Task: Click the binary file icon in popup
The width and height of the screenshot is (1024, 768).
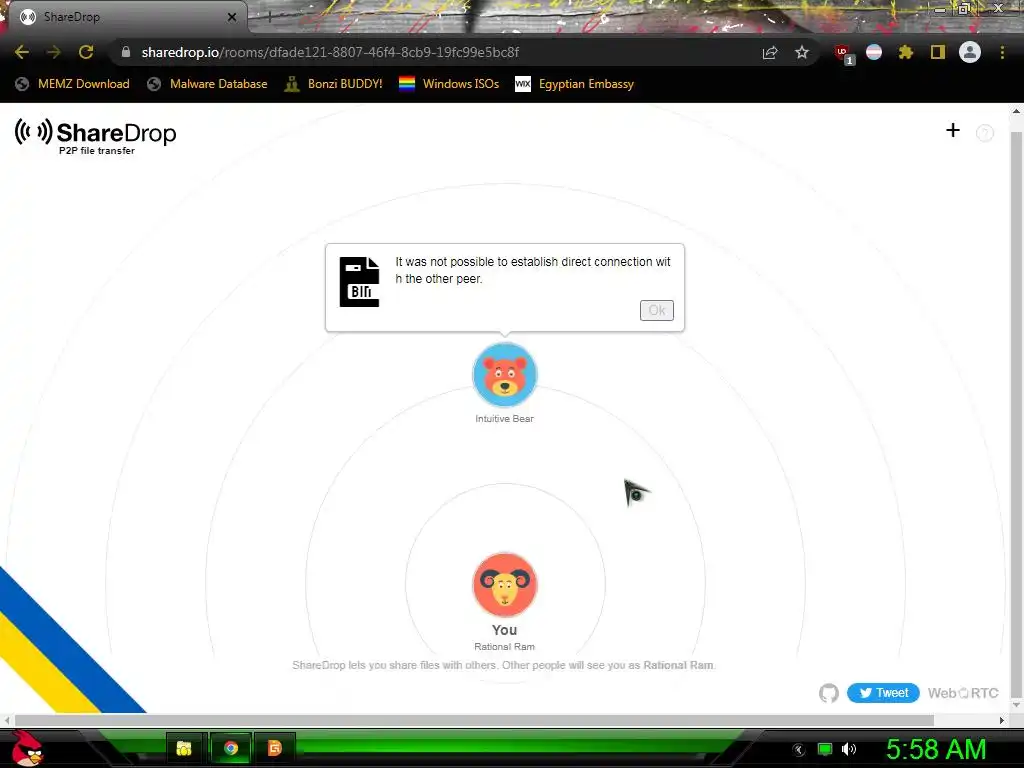Action: (359, 282)
